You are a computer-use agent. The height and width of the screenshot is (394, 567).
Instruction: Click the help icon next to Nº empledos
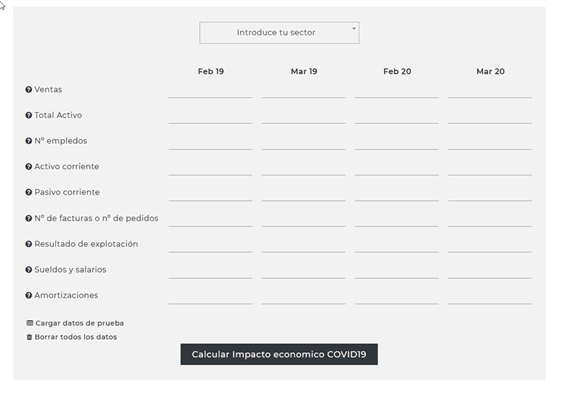pos(29,141)
